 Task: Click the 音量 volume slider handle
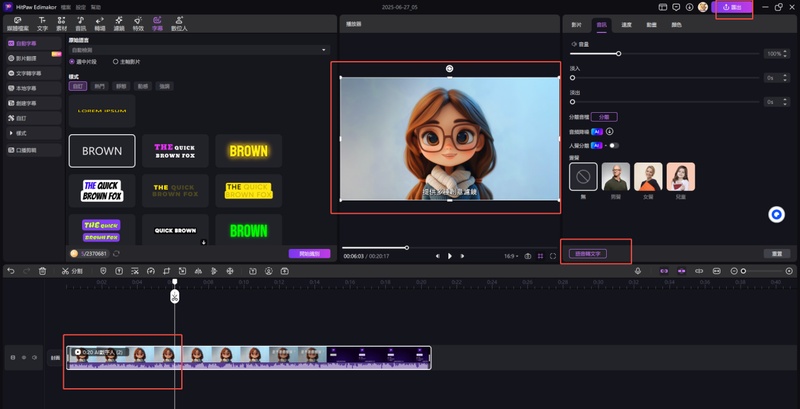(618, 53)
